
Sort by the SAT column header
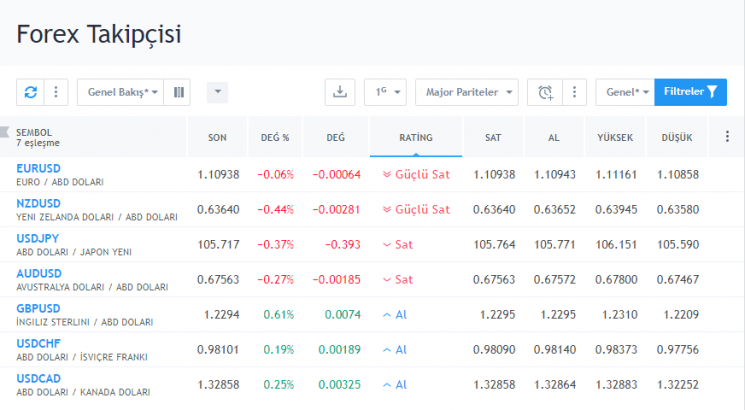point(493,138)
